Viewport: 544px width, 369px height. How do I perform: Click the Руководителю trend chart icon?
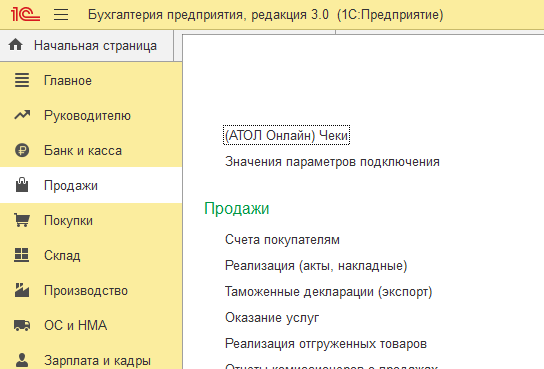[22, 115]
